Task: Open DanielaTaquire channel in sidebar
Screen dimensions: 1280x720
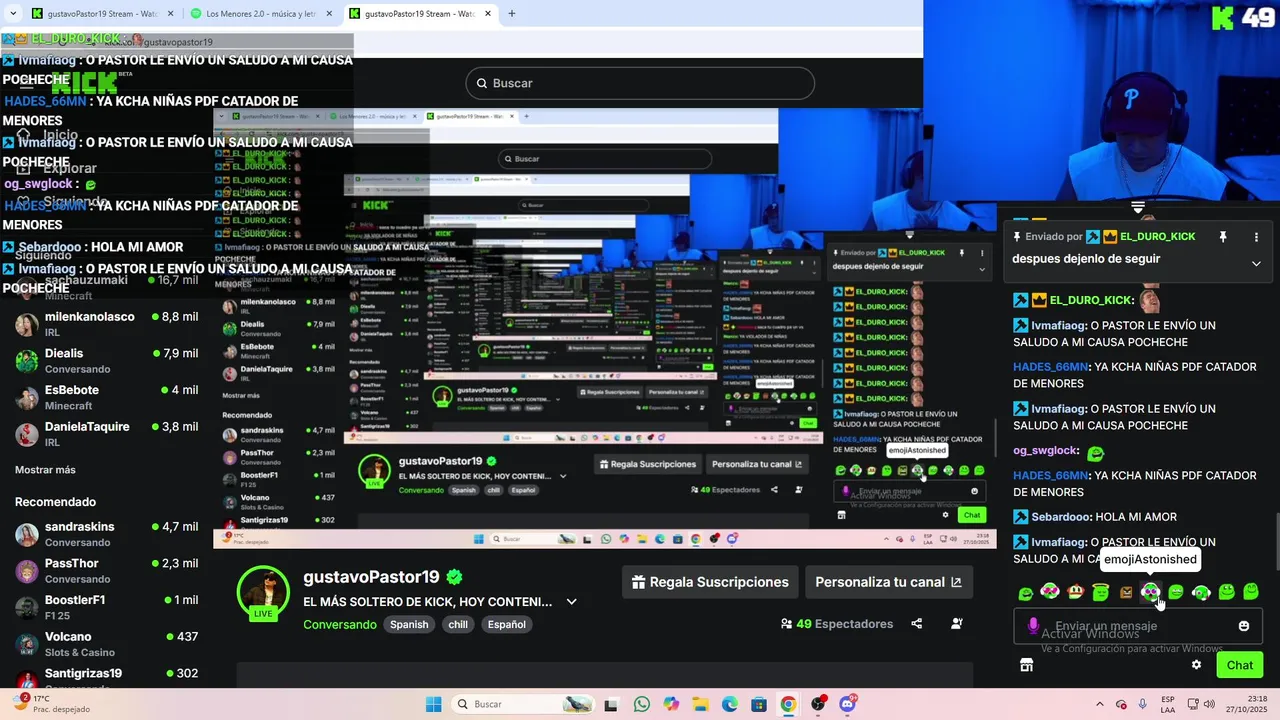Action: point(106,434)
